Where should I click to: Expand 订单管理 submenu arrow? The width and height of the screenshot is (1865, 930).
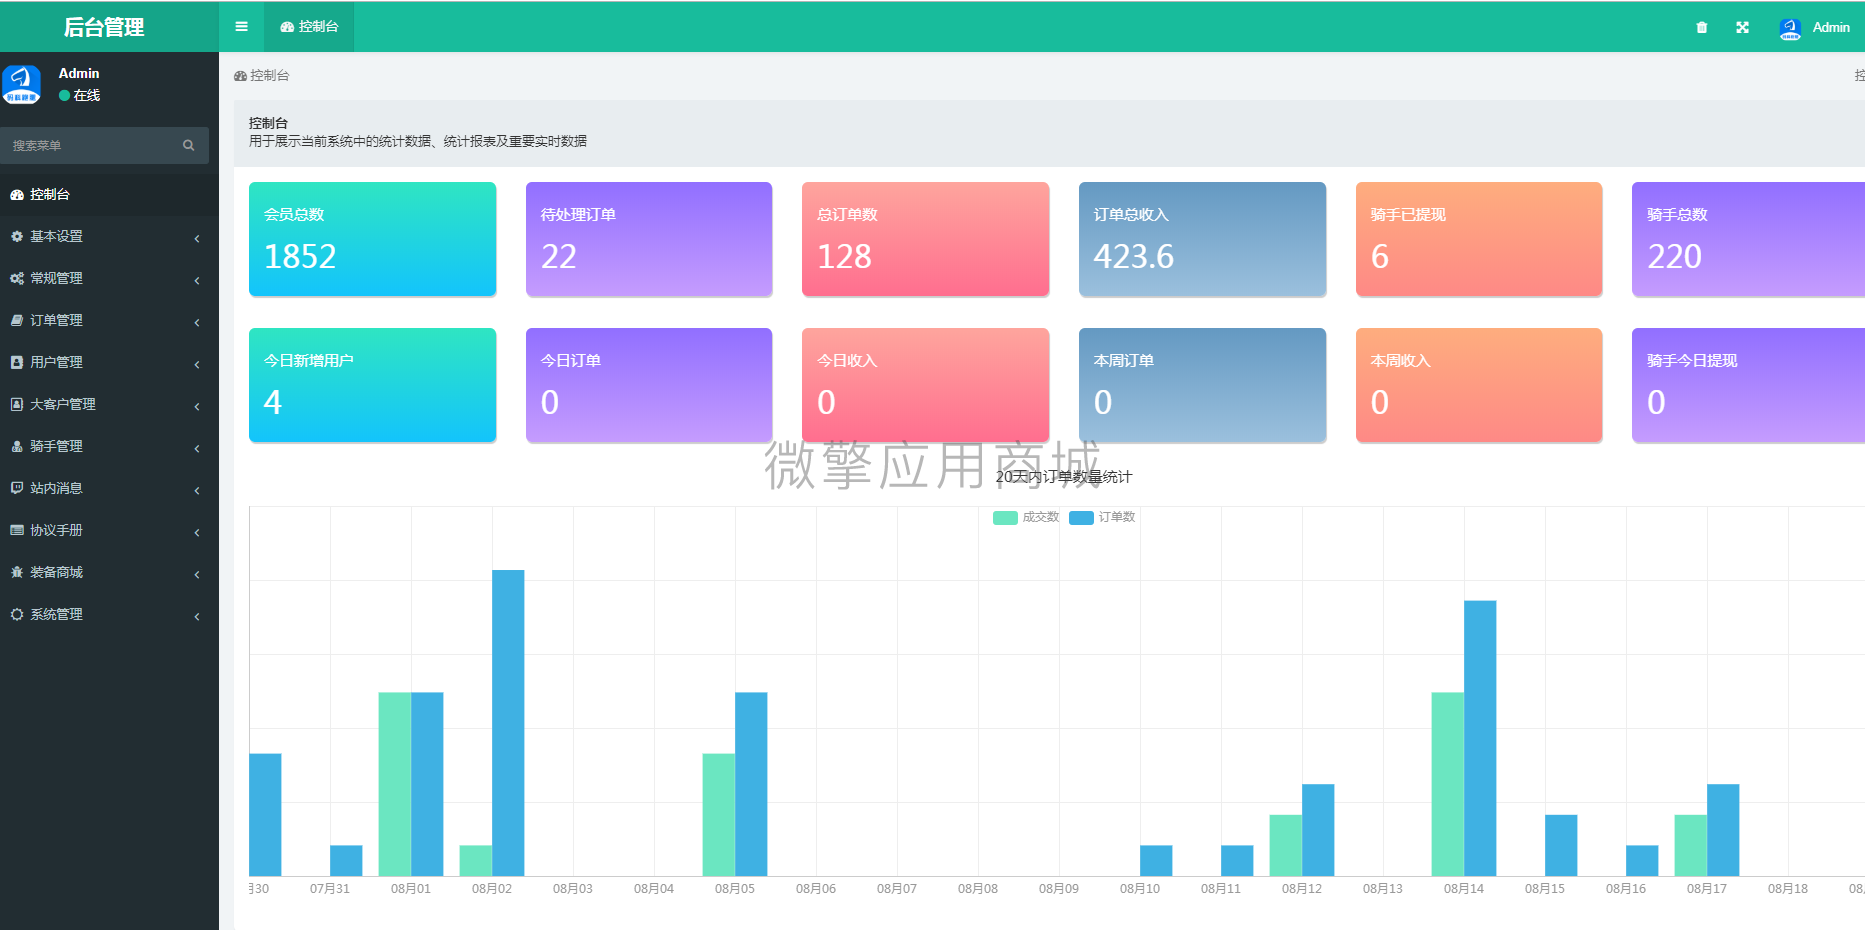[x=197, y=322]
